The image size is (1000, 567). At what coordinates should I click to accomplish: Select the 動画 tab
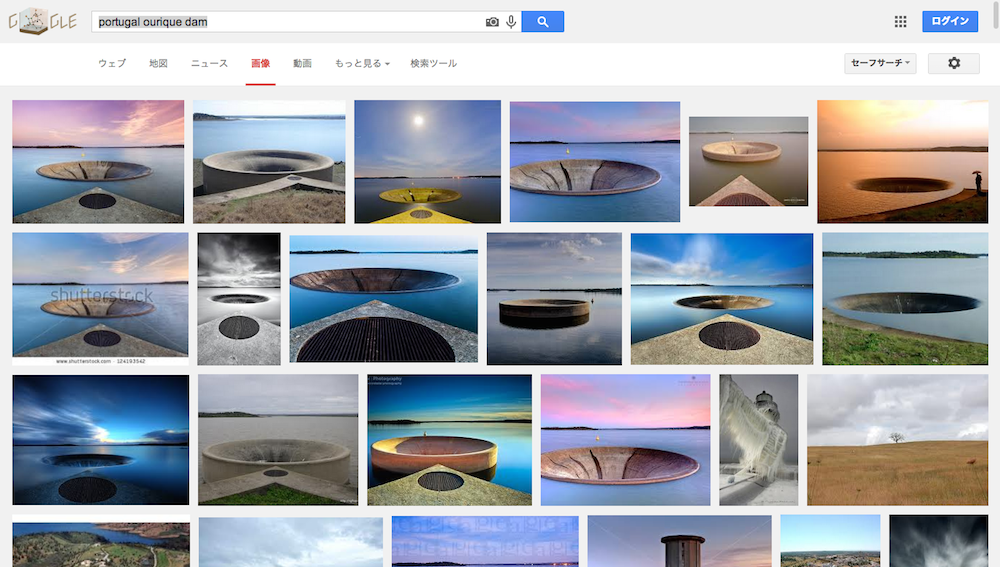(x=302, y=63)
